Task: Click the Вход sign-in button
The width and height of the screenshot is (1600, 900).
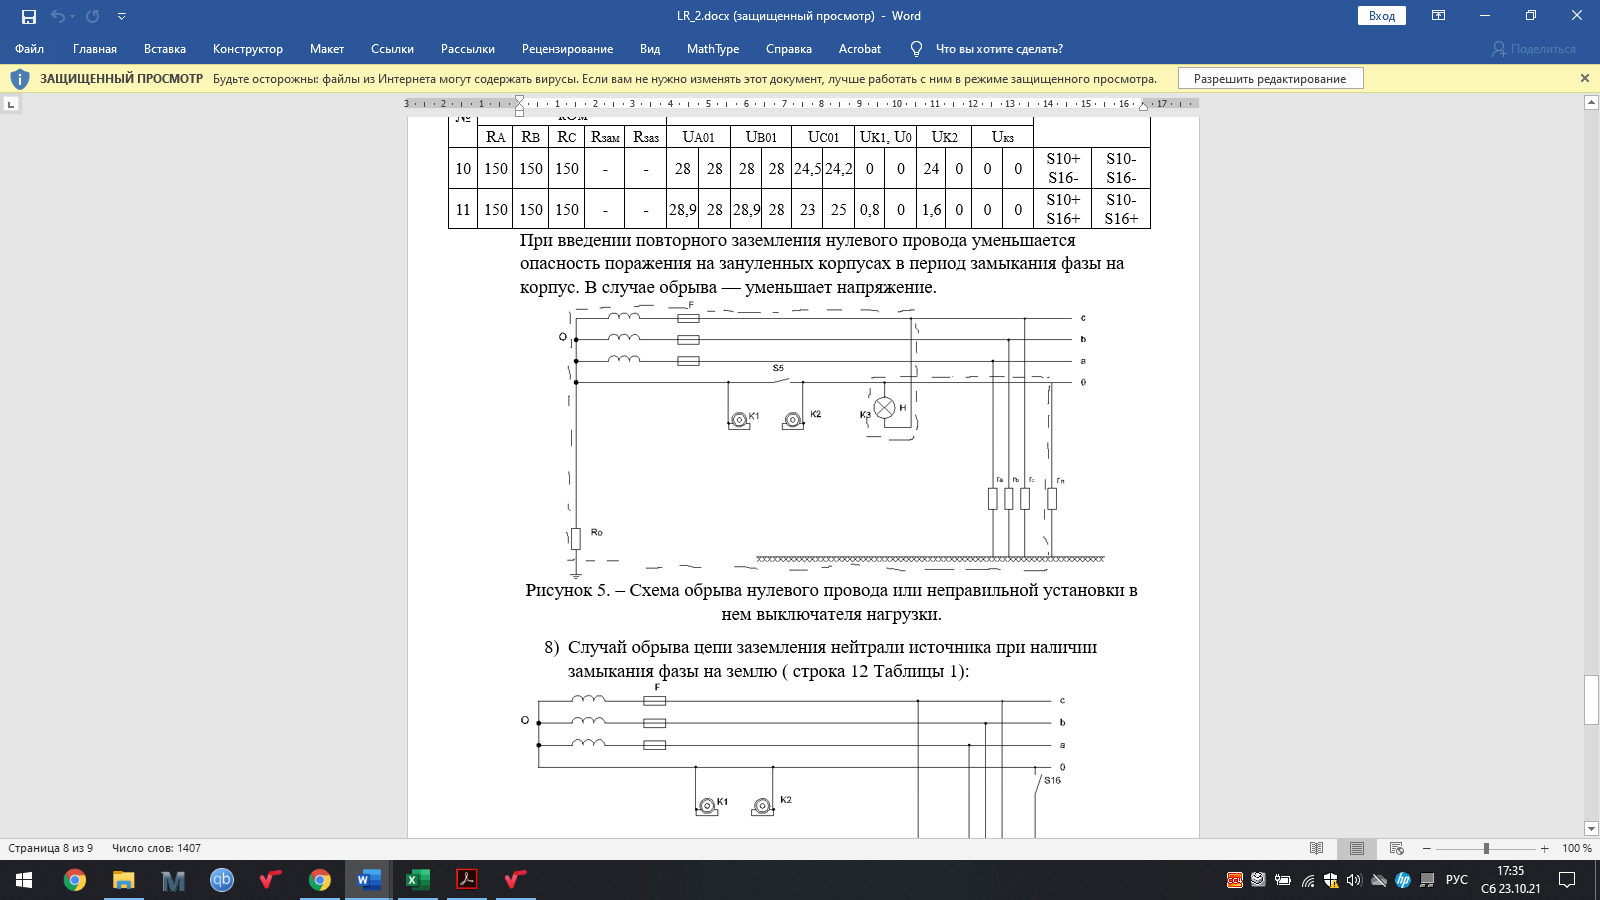Action: pos(1382,16)
